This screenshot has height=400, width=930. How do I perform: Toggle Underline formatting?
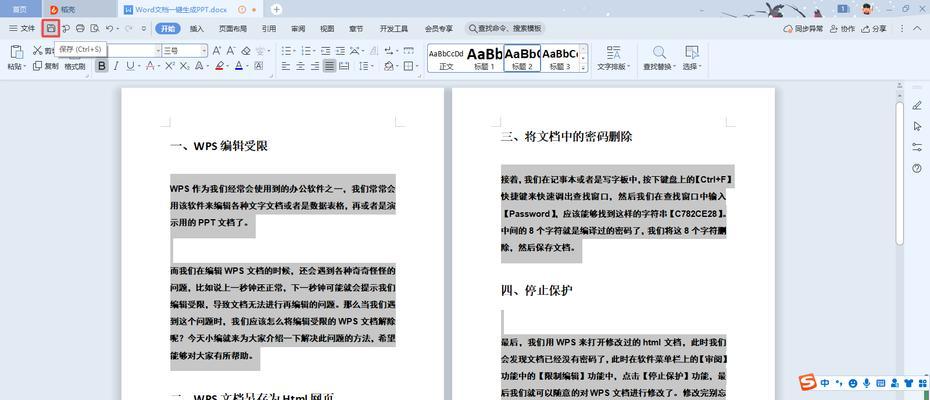pos(129,66)
